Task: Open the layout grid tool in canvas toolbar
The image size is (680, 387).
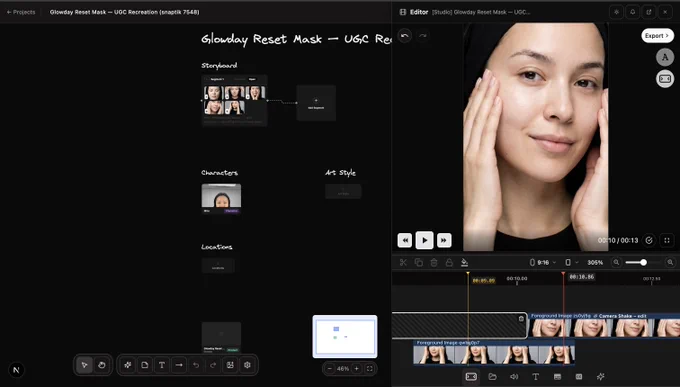Action: 230,365
